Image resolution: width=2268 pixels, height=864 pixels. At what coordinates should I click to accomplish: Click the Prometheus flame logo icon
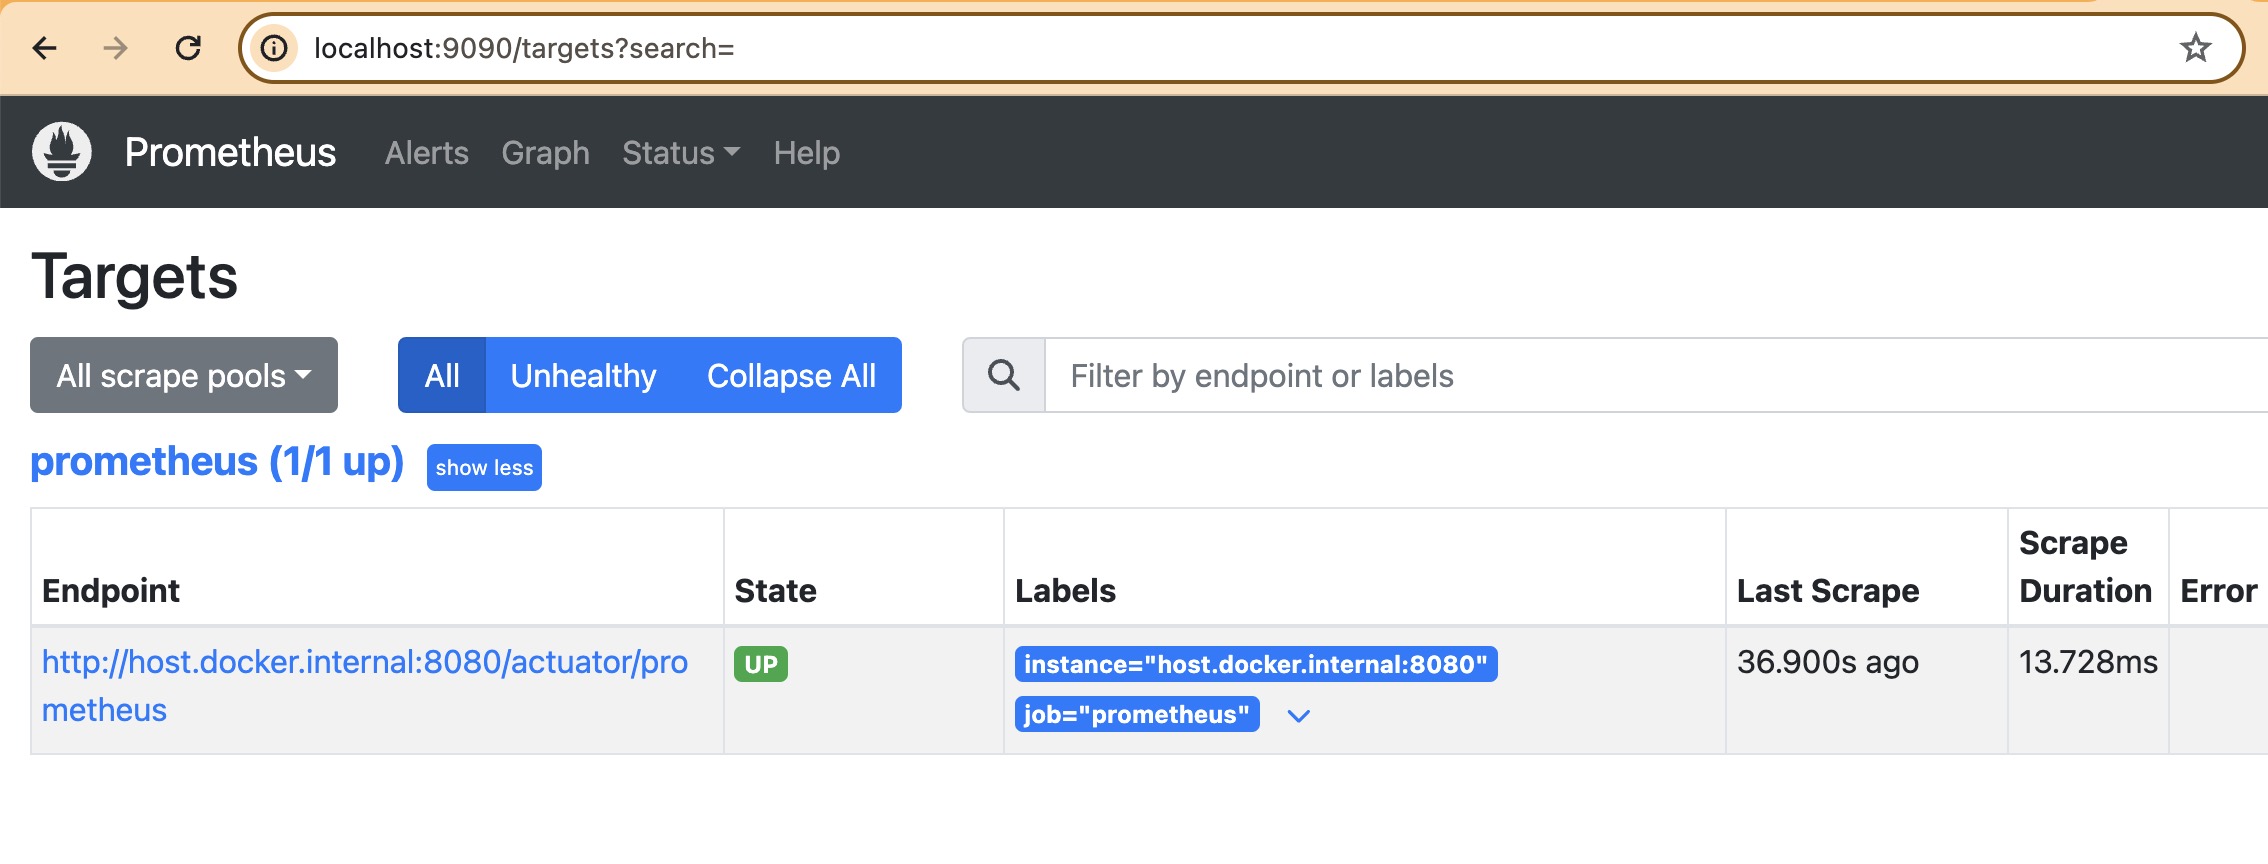62,152
